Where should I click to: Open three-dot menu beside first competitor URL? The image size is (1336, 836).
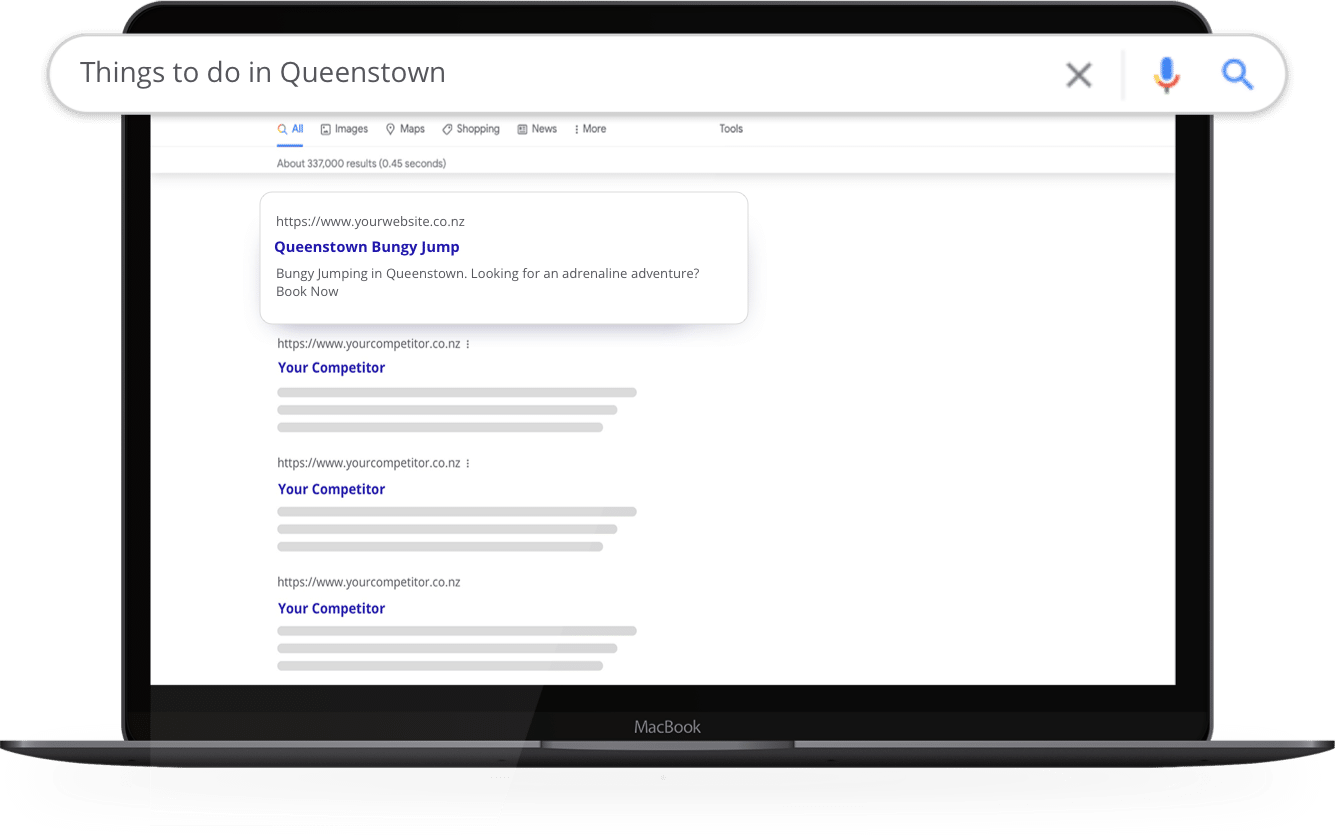pyautogui.click(x=468, y=344)
